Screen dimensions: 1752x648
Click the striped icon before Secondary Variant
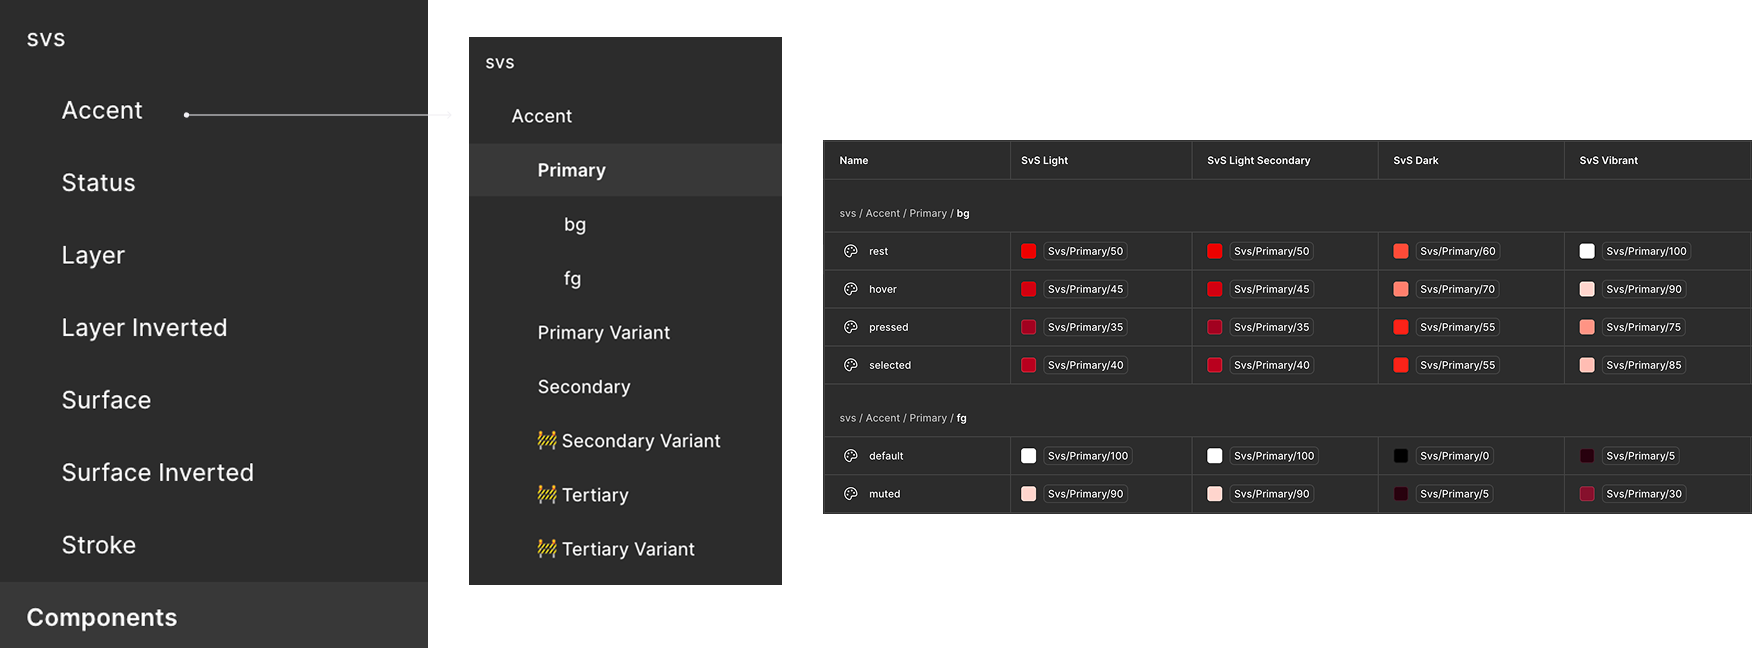click(x=547, y=440)
